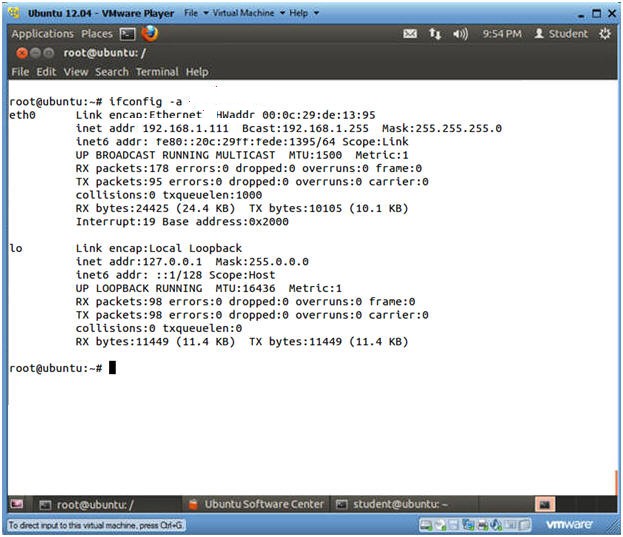
Task: Open the terminal's Edit menu
Action: [x=46, y=72]
